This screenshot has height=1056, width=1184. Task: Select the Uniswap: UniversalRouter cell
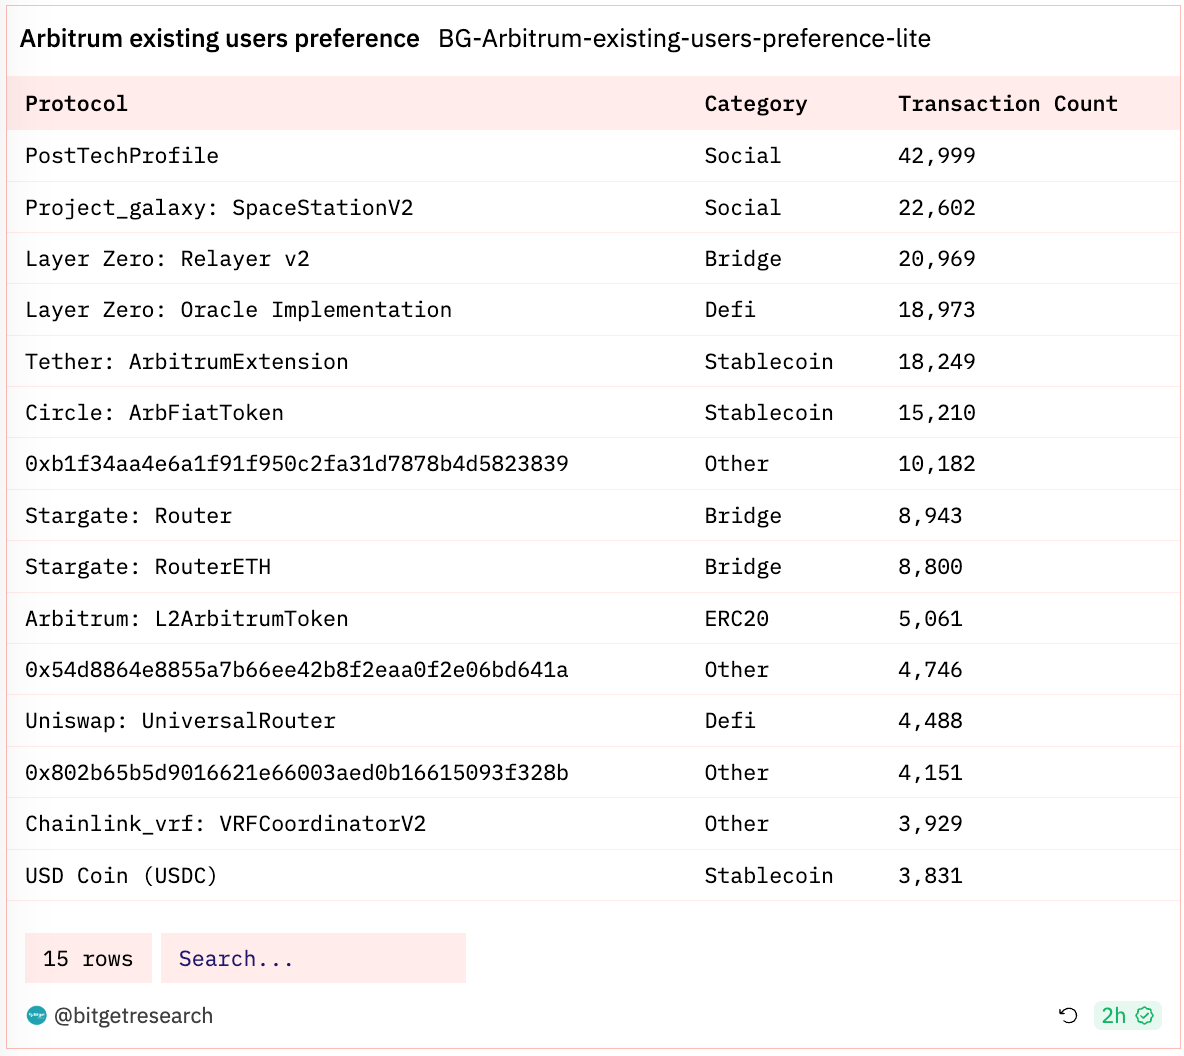coord(180,721)
